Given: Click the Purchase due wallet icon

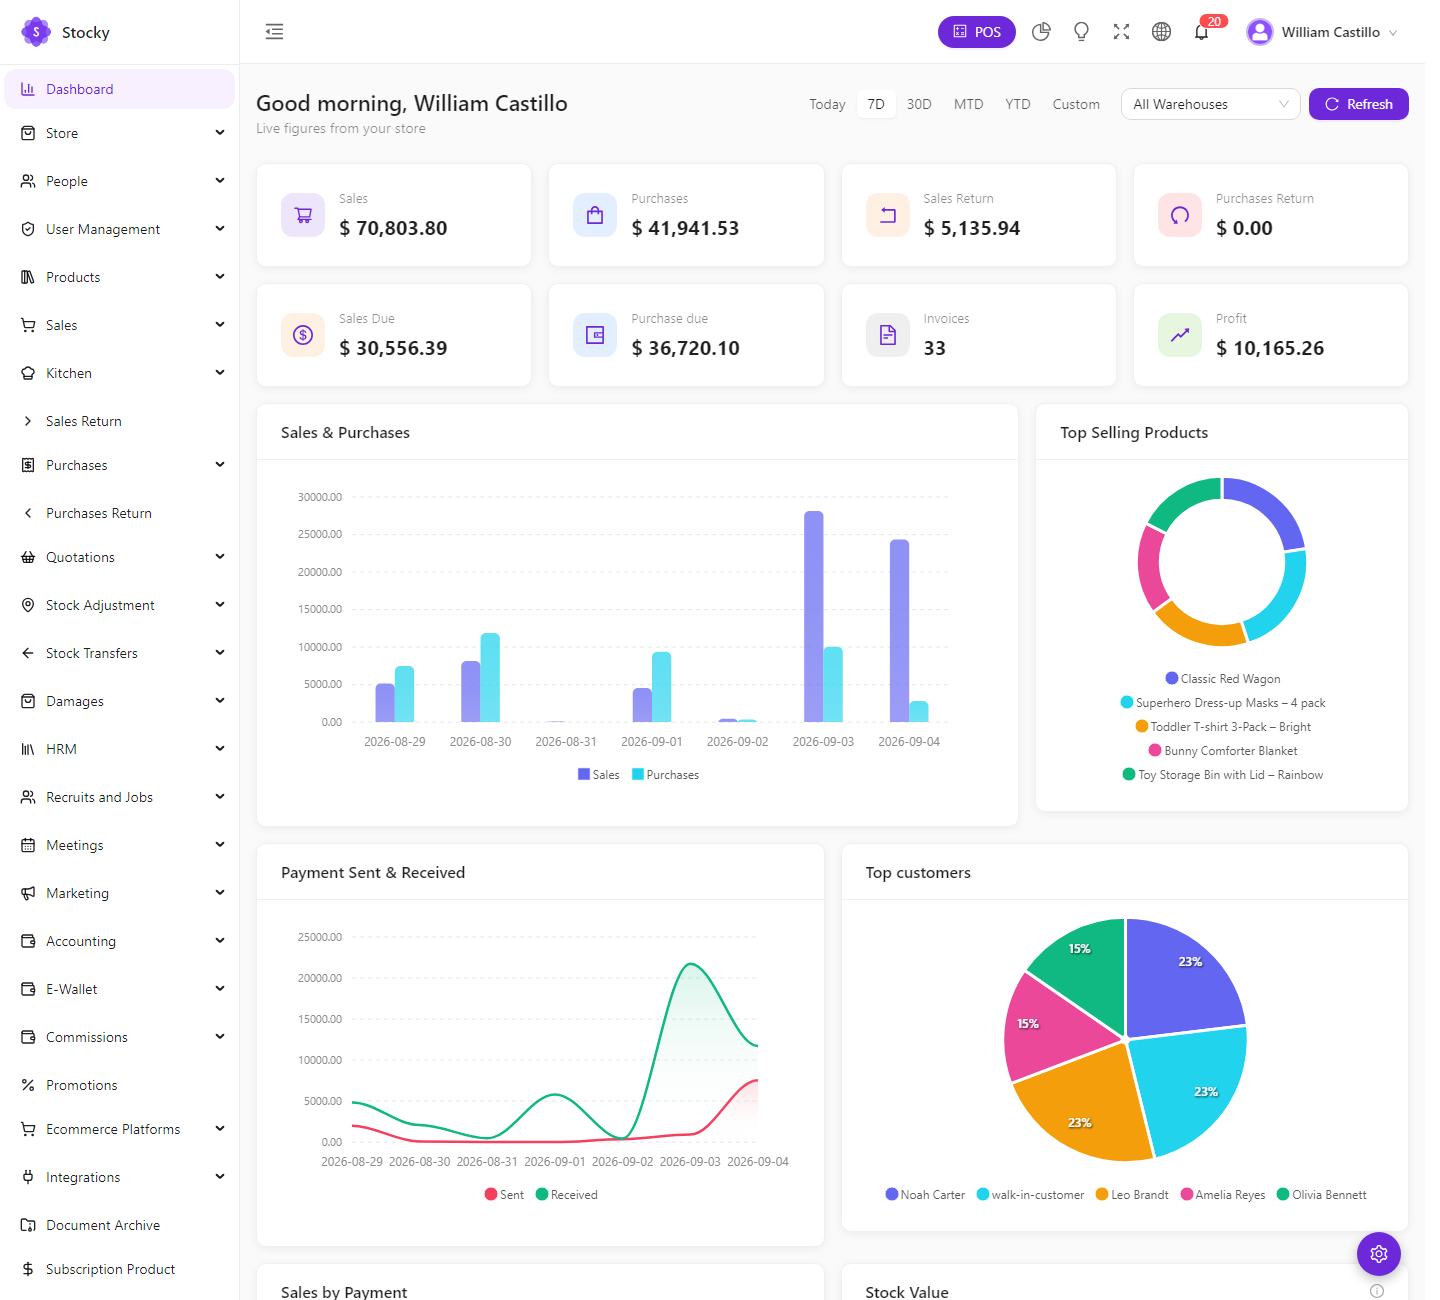Looking at the screenshot, I should (x=595, y=335).
